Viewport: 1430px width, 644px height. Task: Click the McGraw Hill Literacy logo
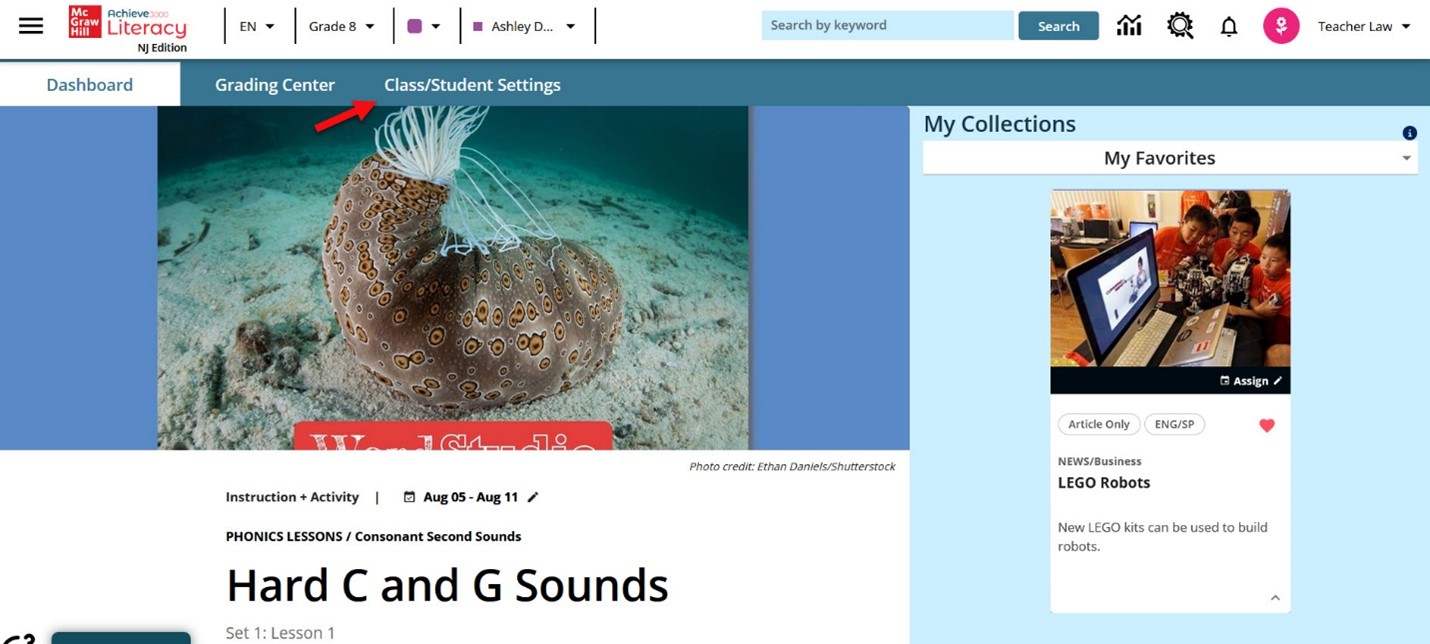click(130, 25)
